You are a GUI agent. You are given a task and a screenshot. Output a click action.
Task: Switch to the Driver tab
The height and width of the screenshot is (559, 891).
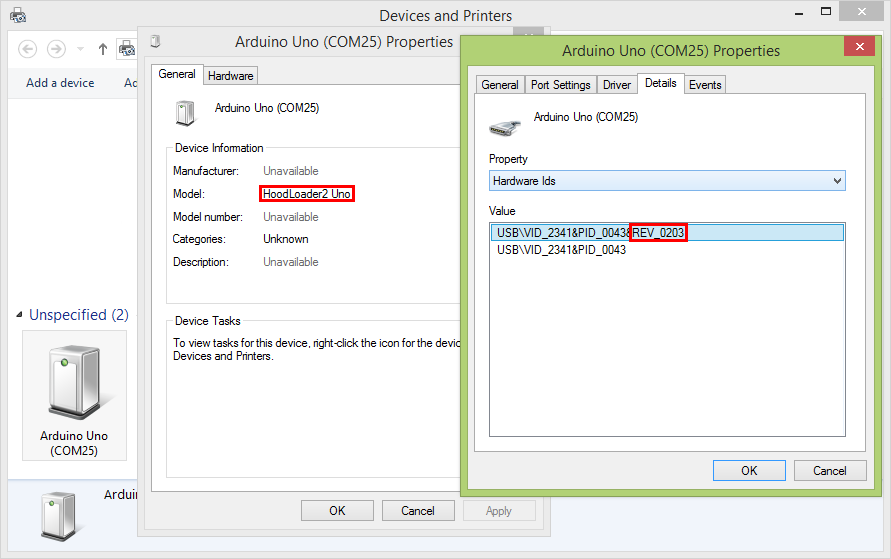click(617, 85)
